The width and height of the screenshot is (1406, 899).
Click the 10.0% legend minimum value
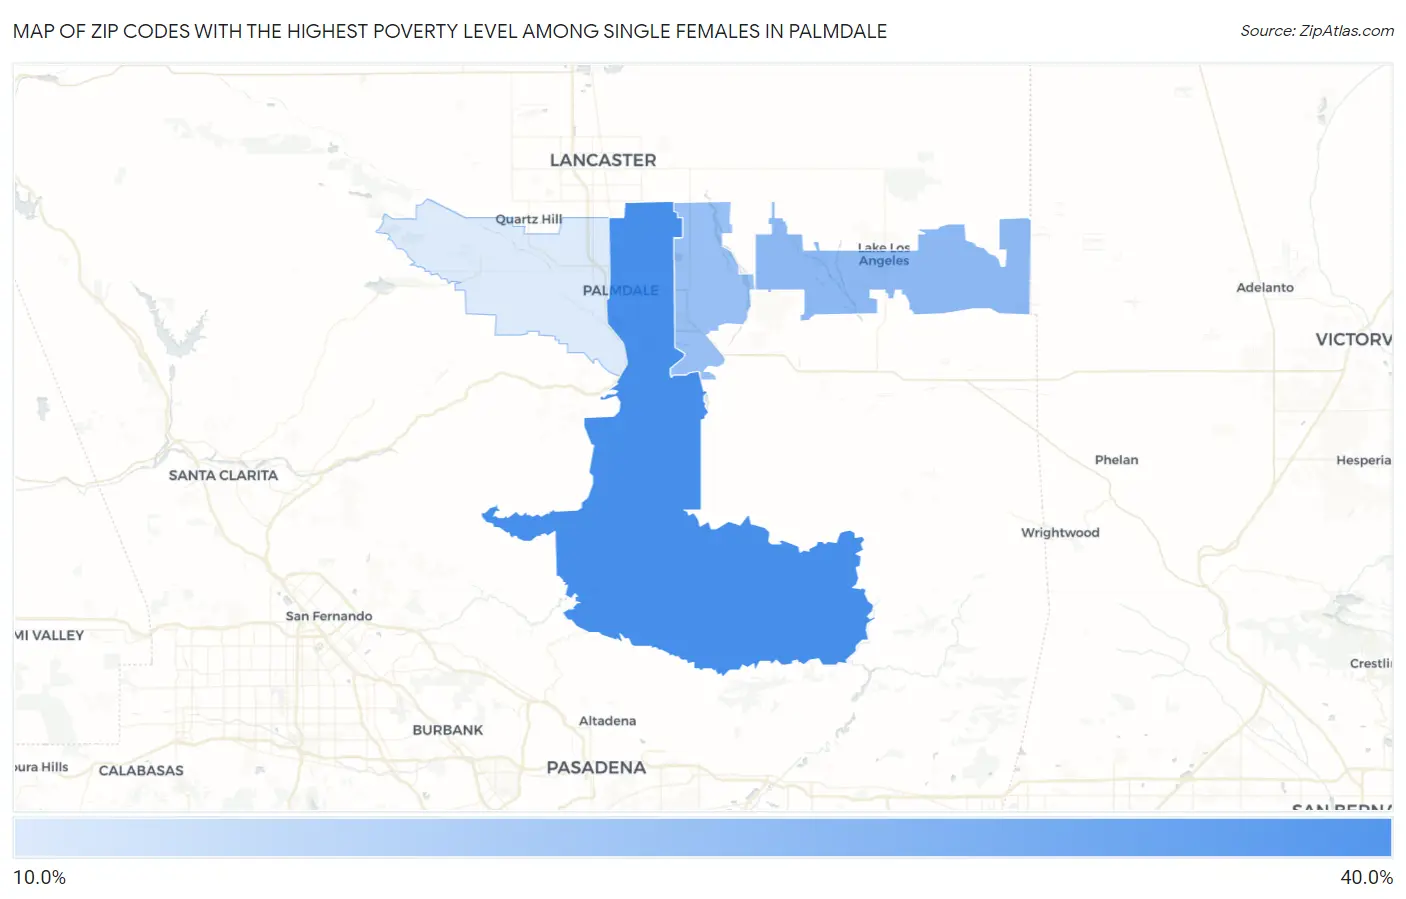(x=39, y=877)
